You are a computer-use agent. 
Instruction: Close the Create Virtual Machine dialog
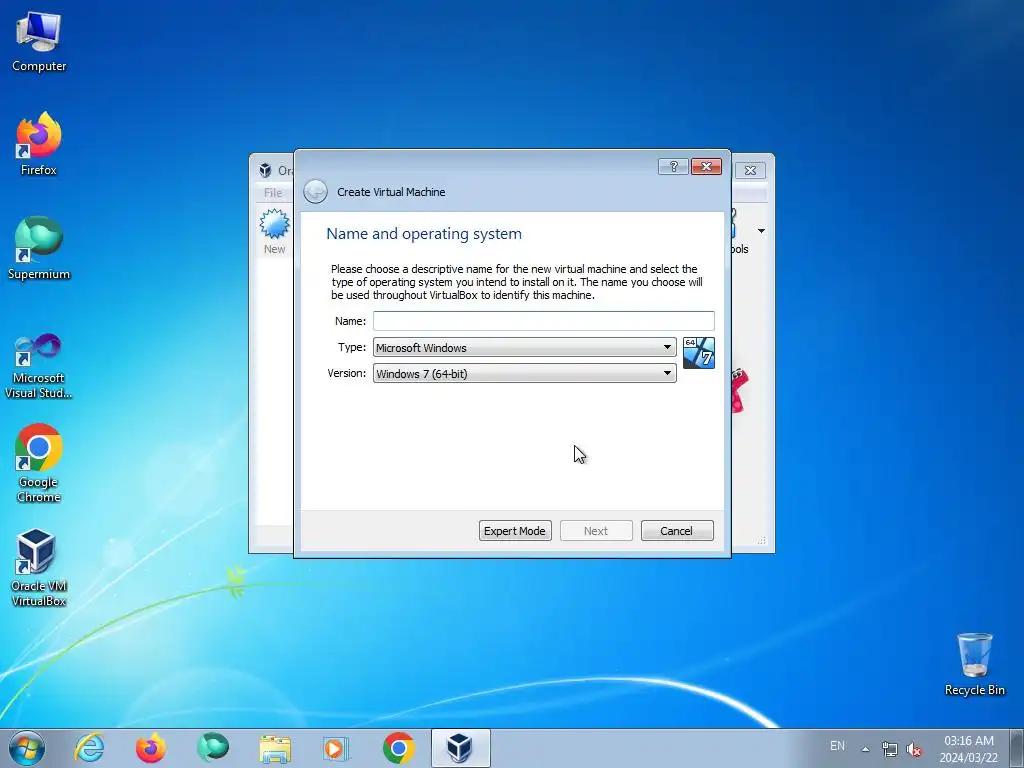[x=706, y=167]
